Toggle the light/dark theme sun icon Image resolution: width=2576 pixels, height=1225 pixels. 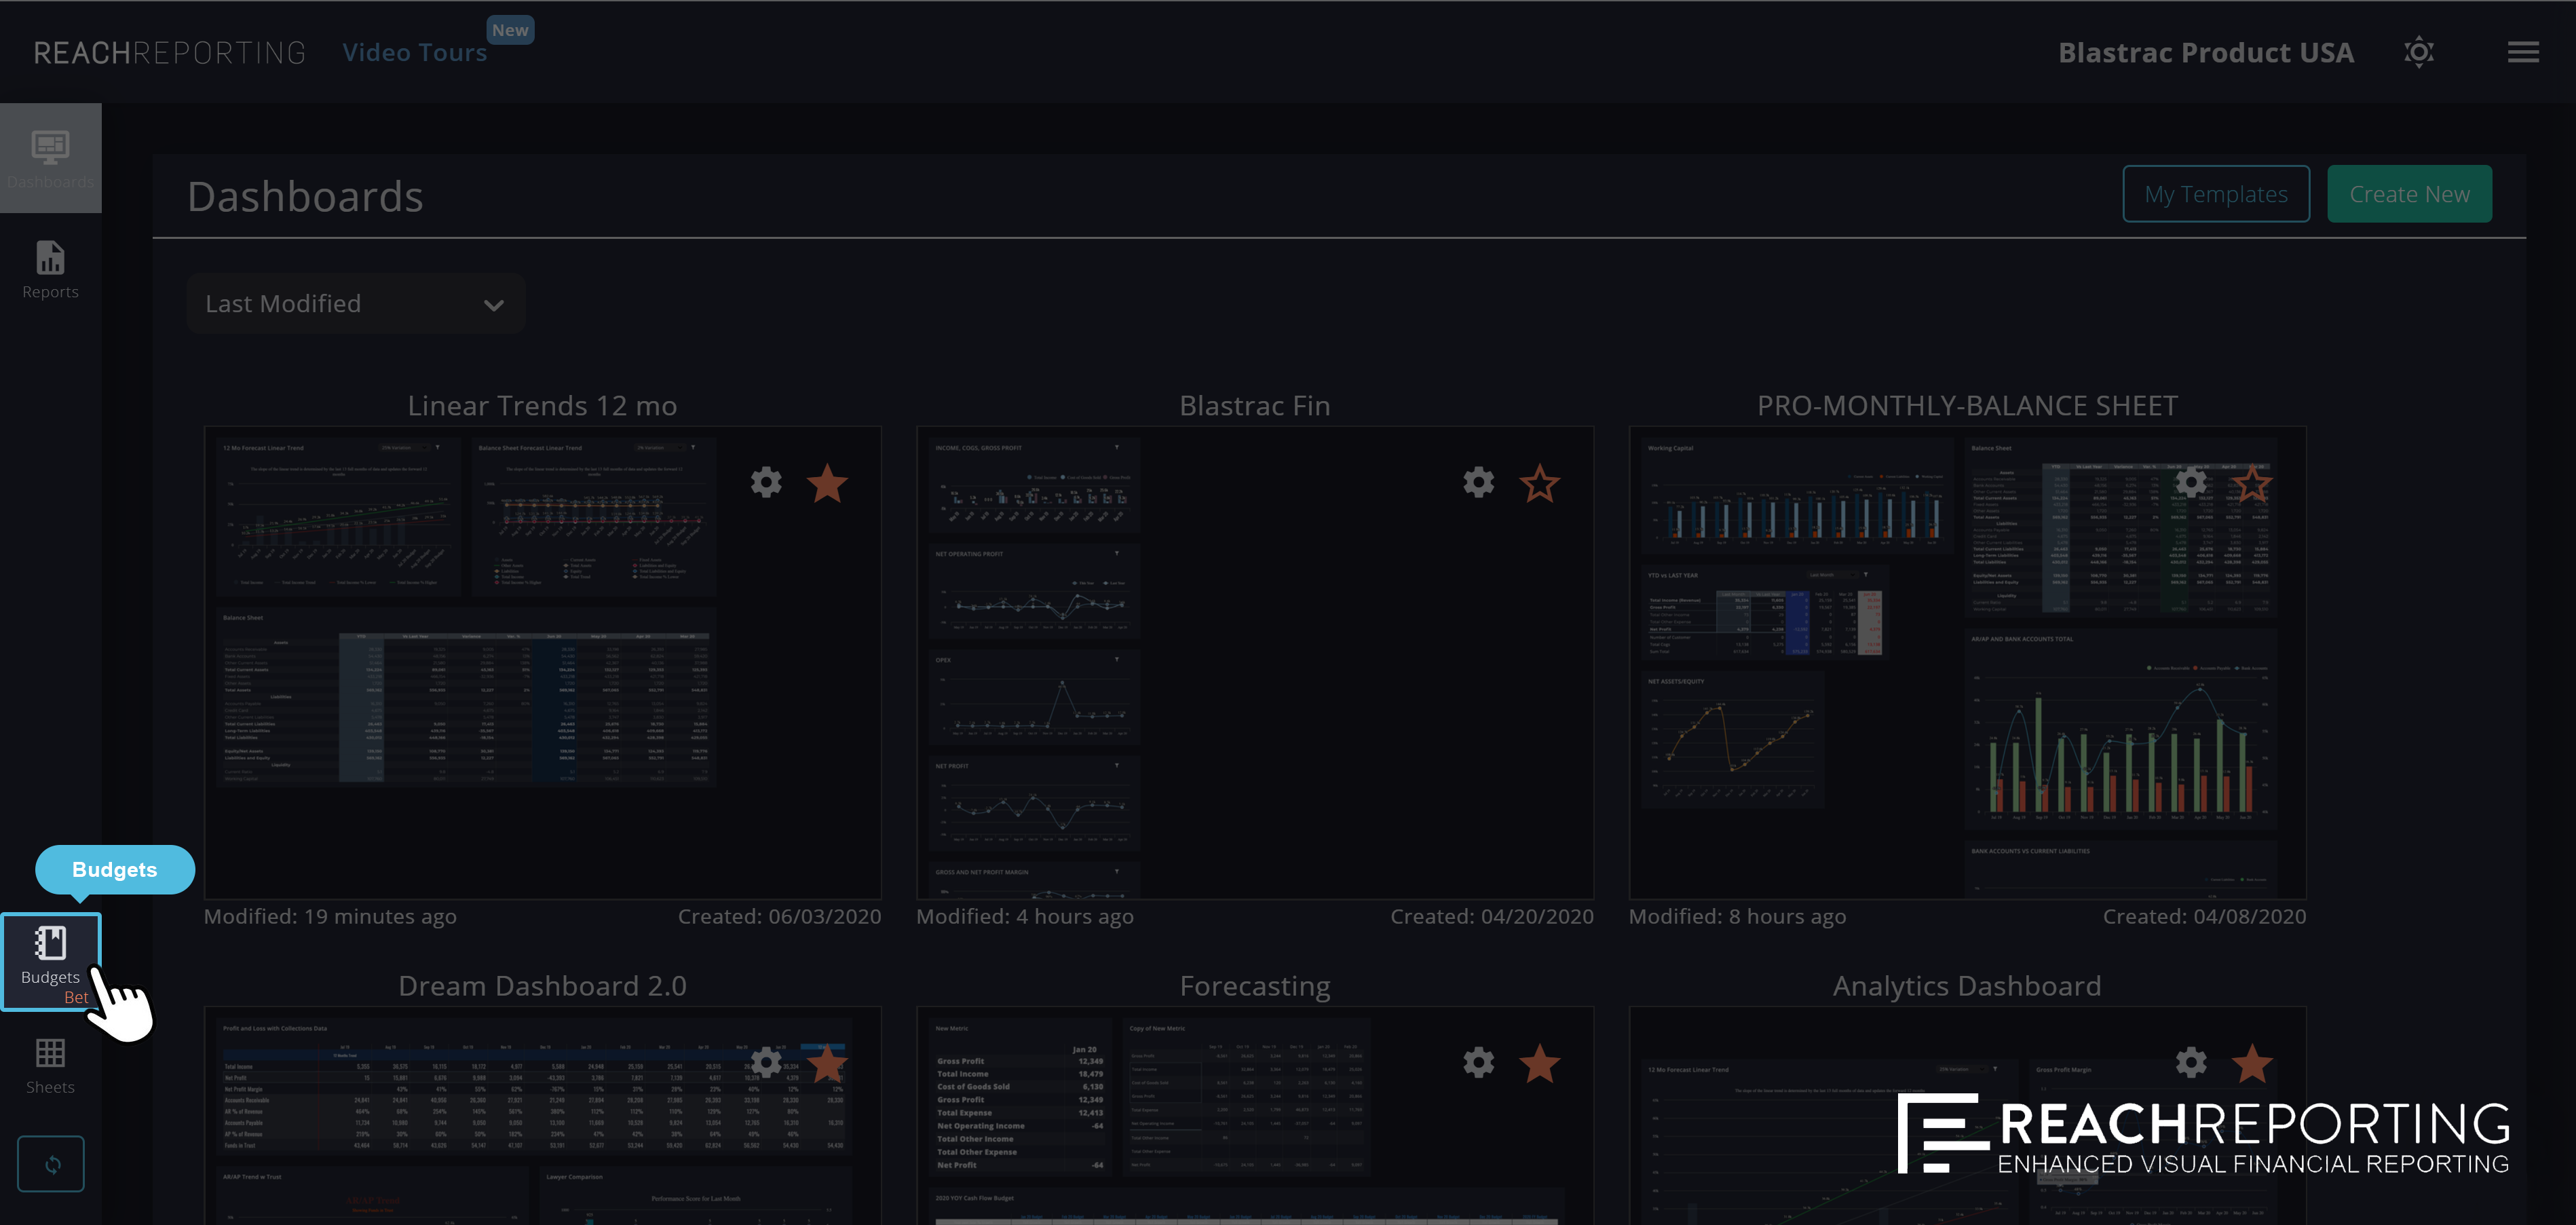(x=2418, y=52)
